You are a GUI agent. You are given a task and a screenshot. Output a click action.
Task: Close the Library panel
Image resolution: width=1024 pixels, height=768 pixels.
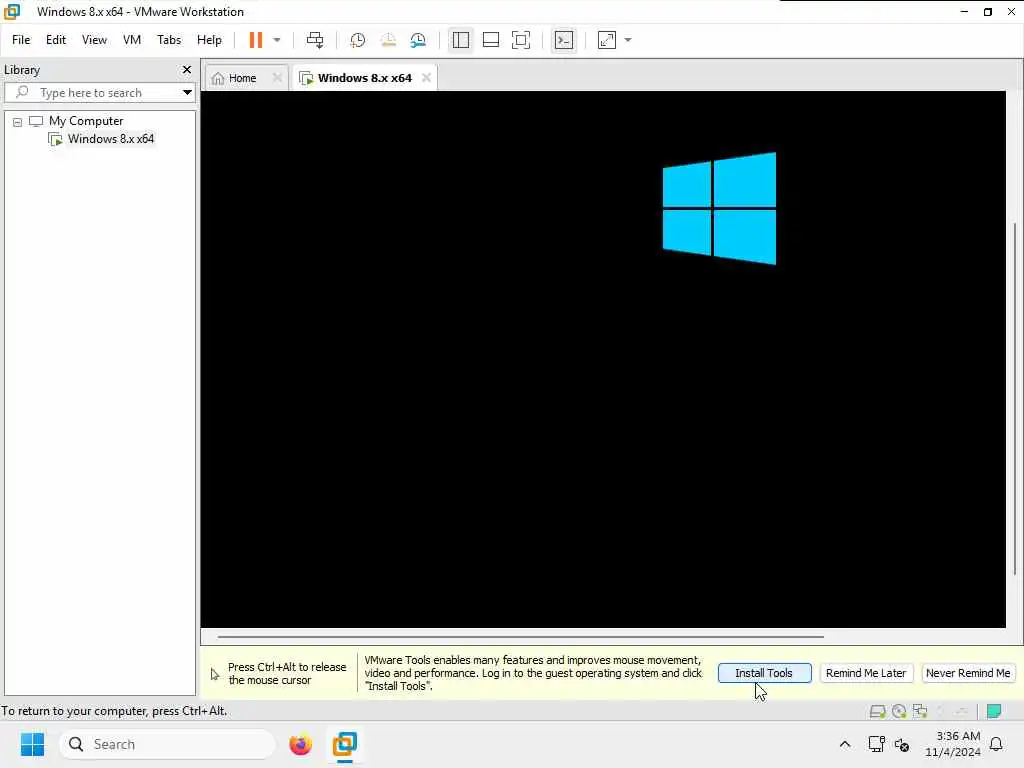187,69
